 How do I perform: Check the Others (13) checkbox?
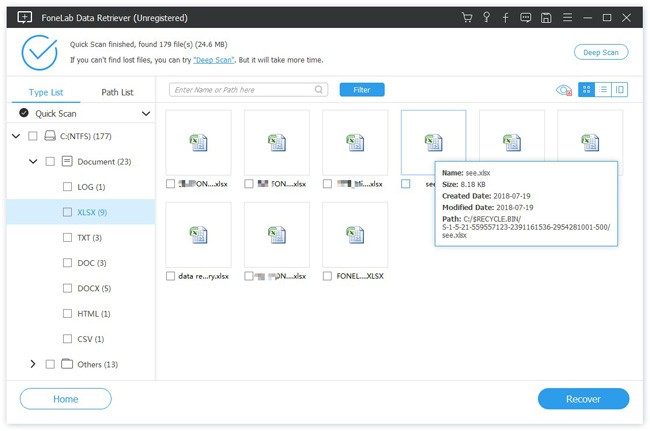[x=50, y=364]
